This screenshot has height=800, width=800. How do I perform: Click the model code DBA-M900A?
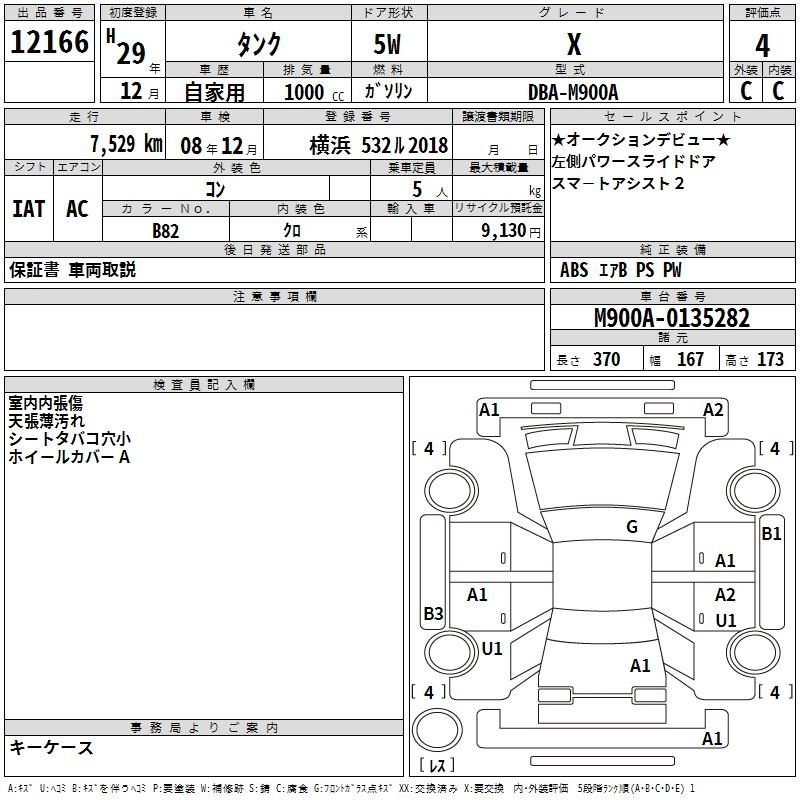573,92
